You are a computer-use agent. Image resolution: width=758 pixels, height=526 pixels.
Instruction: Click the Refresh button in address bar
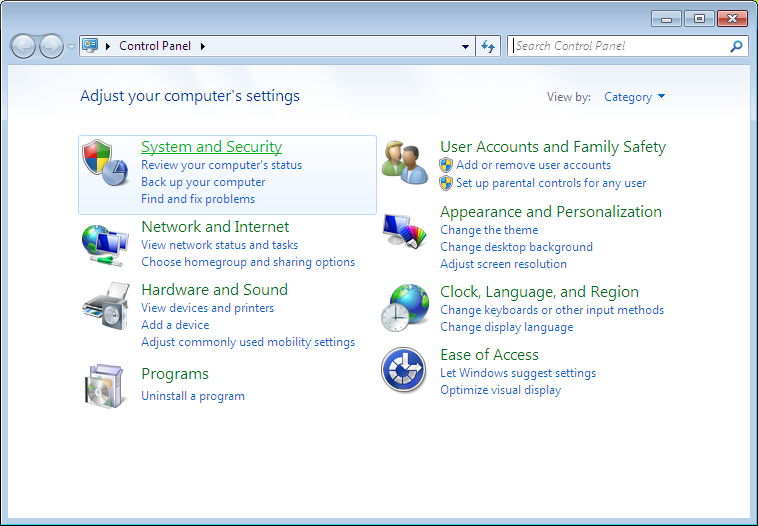point(488,46)
